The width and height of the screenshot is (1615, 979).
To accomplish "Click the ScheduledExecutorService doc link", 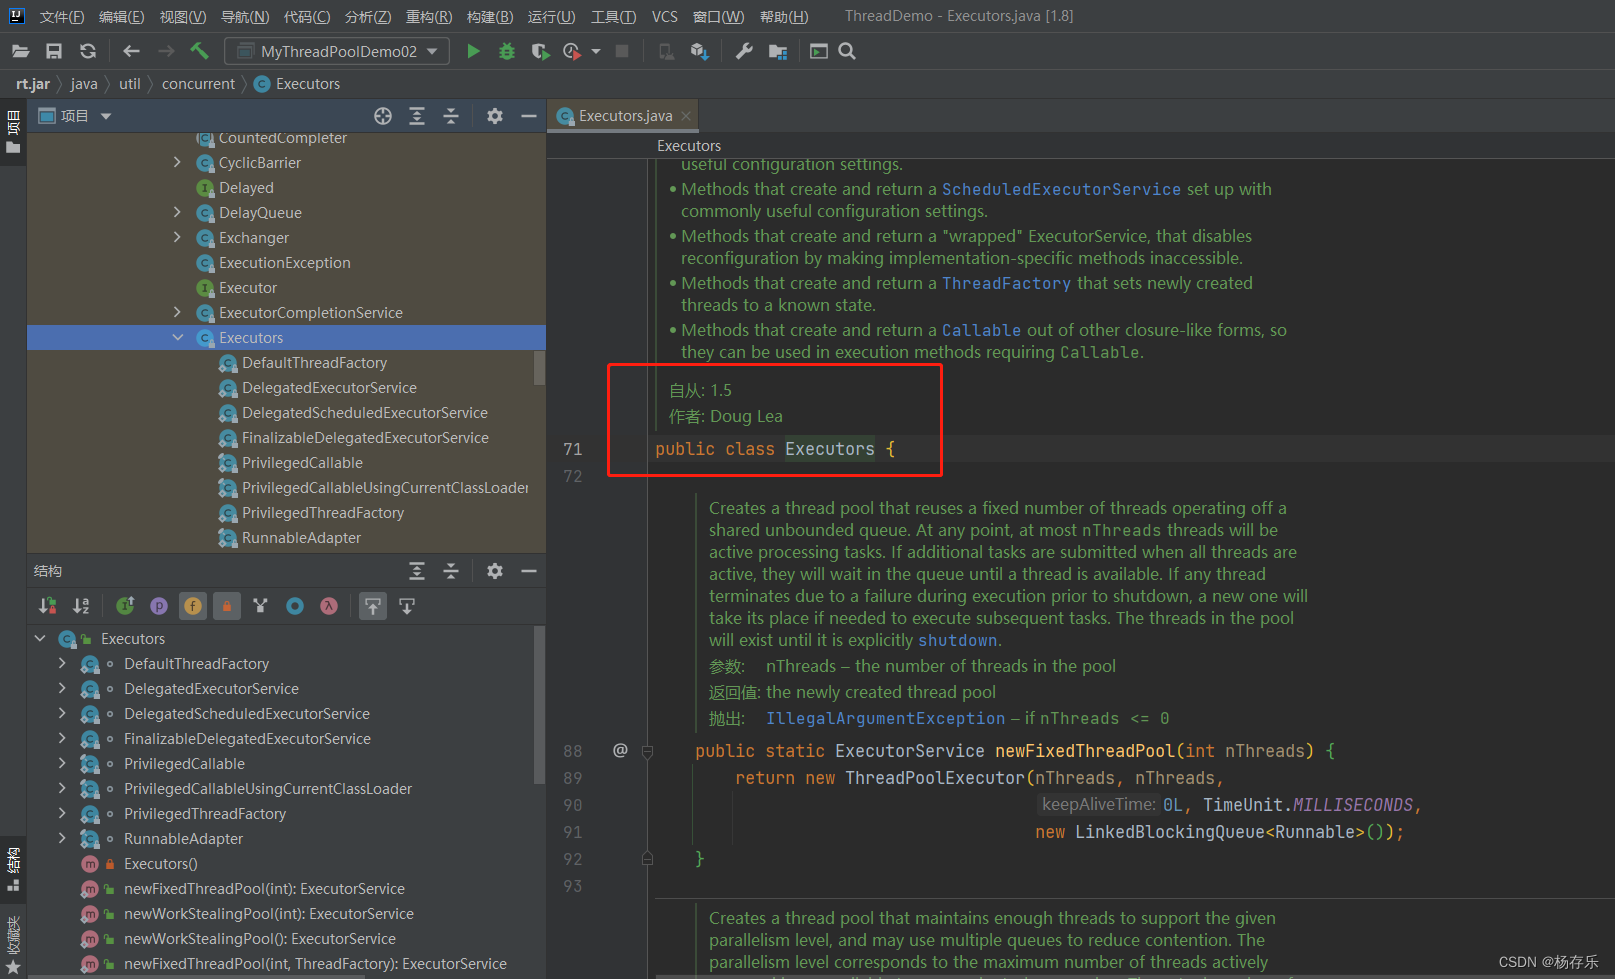I will (1061, 189).
